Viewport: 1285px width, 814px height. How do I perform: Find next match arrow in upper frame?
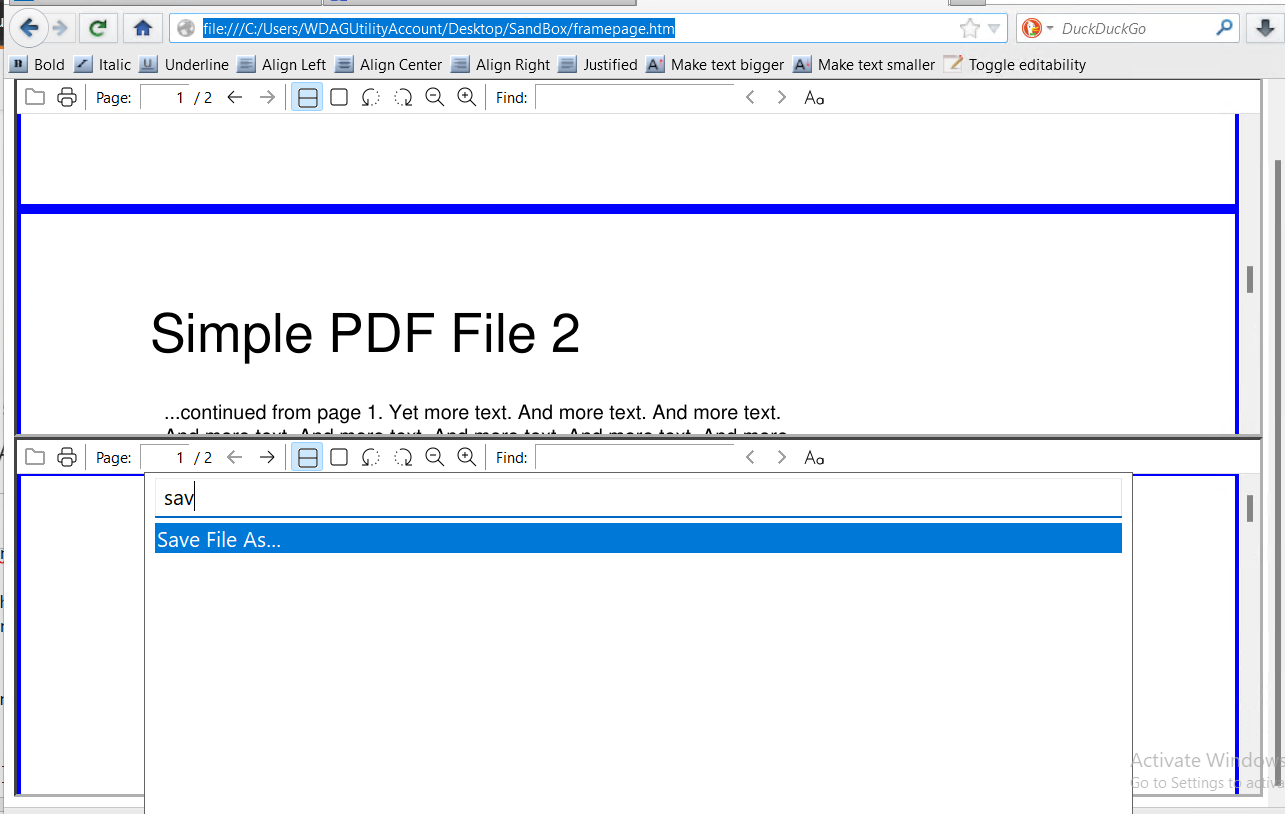[x=782, y=97]
